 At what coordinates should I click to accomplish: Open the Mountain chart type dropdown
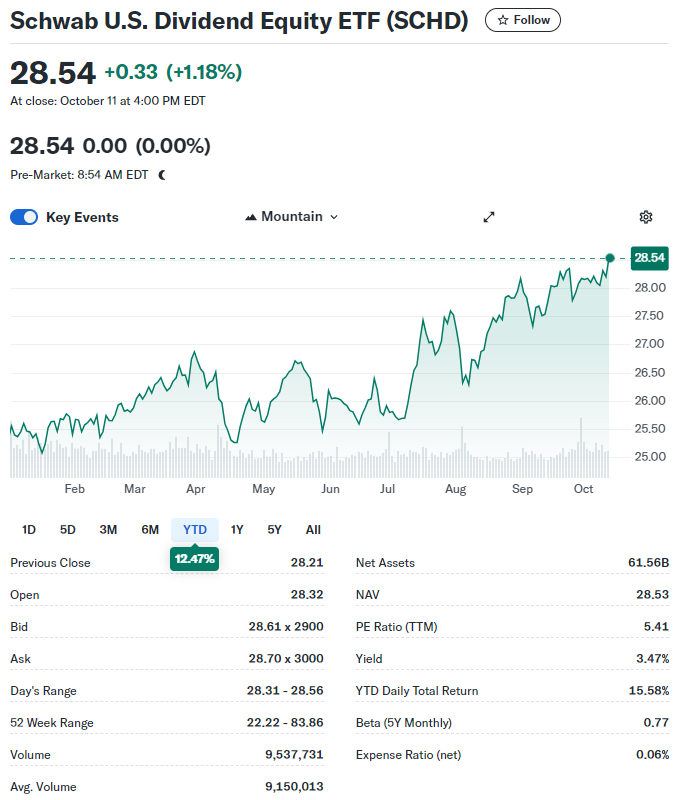click(x=292, y=217)
